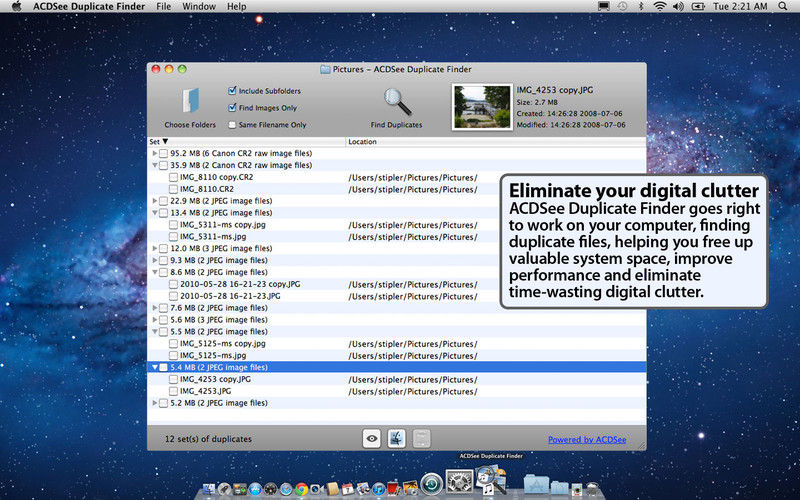Open the Applications folder stack in dock

[537, 484]
